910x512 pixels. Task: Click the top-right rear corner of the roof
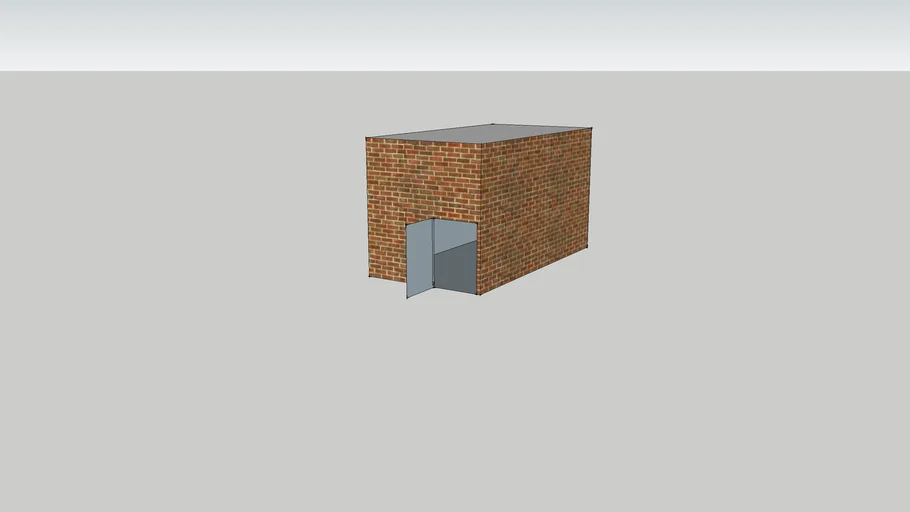tap(591, 128)
